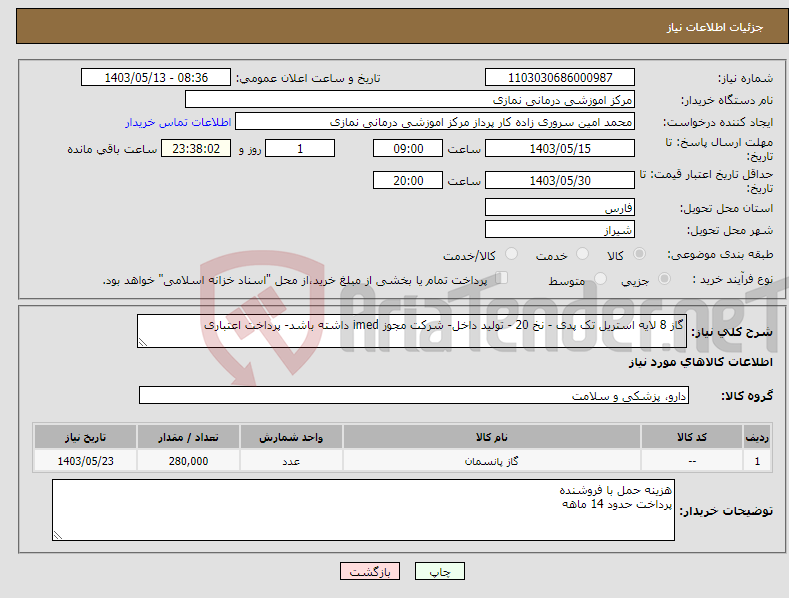Click the request creator field محمد امین سروری زاده
The height and width of the screenshot is (598, 789).
pos(435,122)
